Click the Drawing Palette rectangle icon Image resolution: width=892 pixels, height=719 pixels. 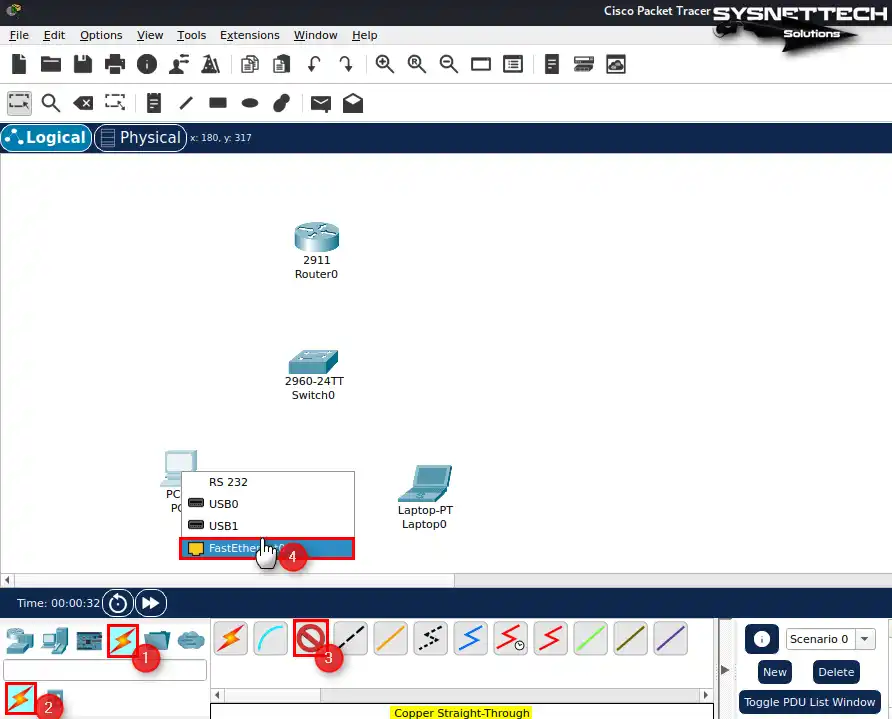click(481, 64)
